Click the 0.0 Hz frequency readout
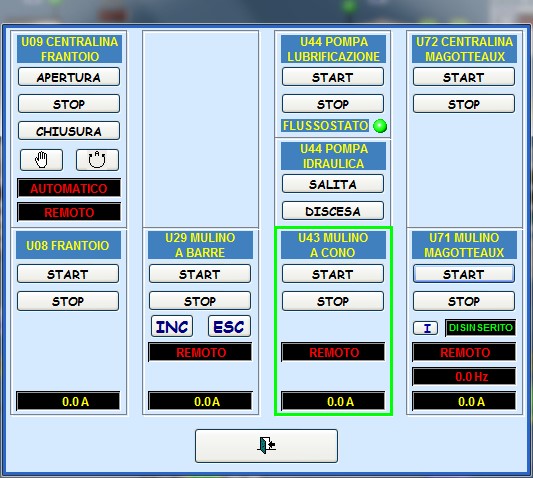 [464, 376]
